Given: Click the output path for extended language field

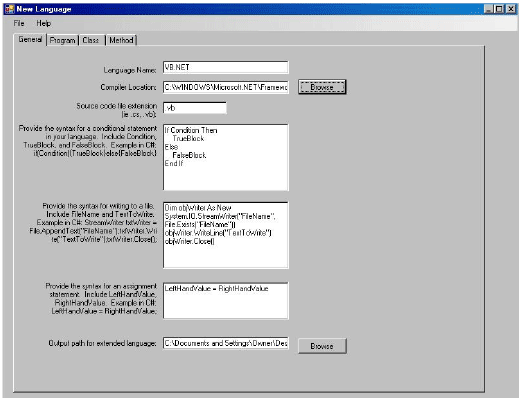Looking at the screenshot, I should (x=226, y=343).
